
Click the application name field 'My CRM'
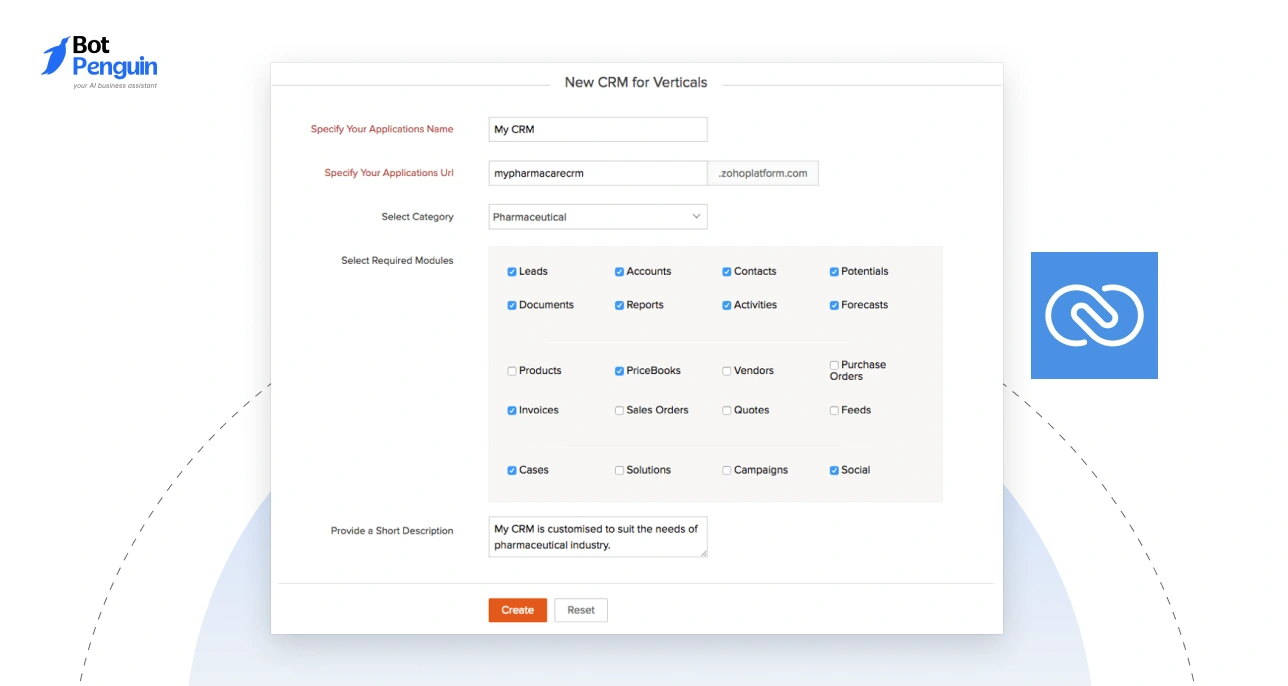click(598, 129)
